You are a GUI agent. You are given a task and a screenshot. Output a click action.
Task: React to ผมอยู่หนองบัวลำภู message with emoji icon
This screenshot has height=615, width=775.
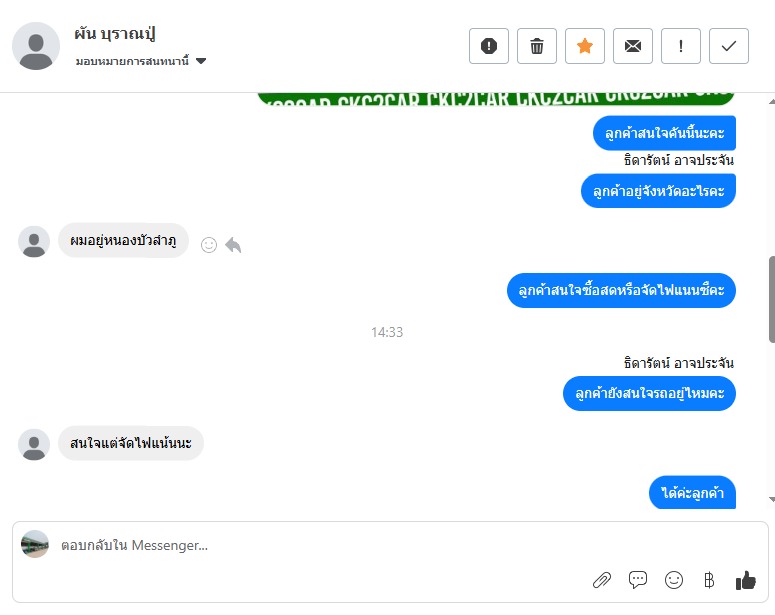click(209, 245)
